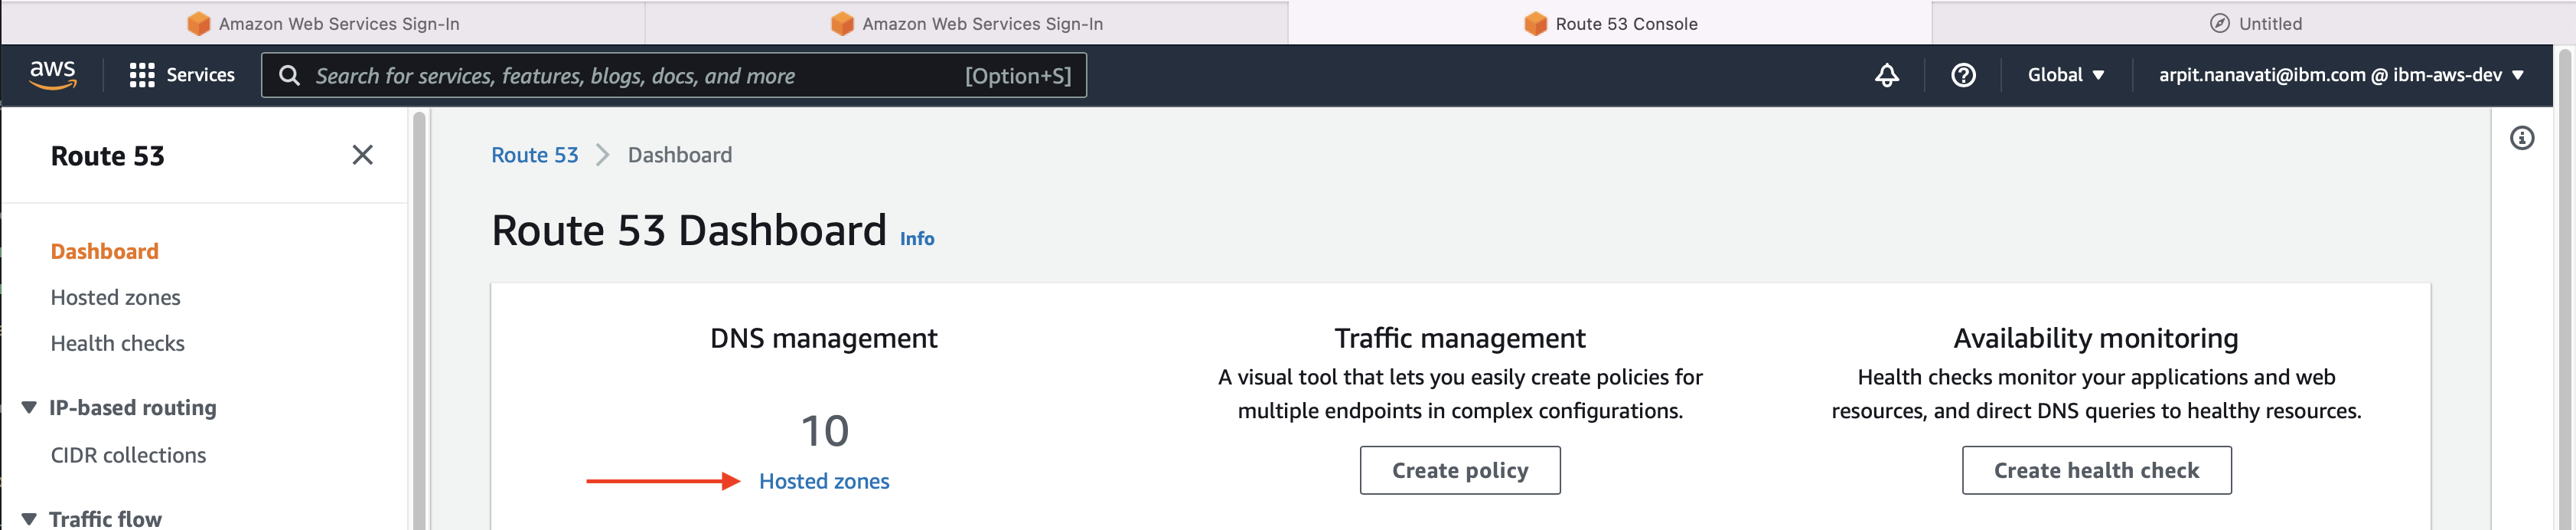Collapse the Traffic flow section

29,519
